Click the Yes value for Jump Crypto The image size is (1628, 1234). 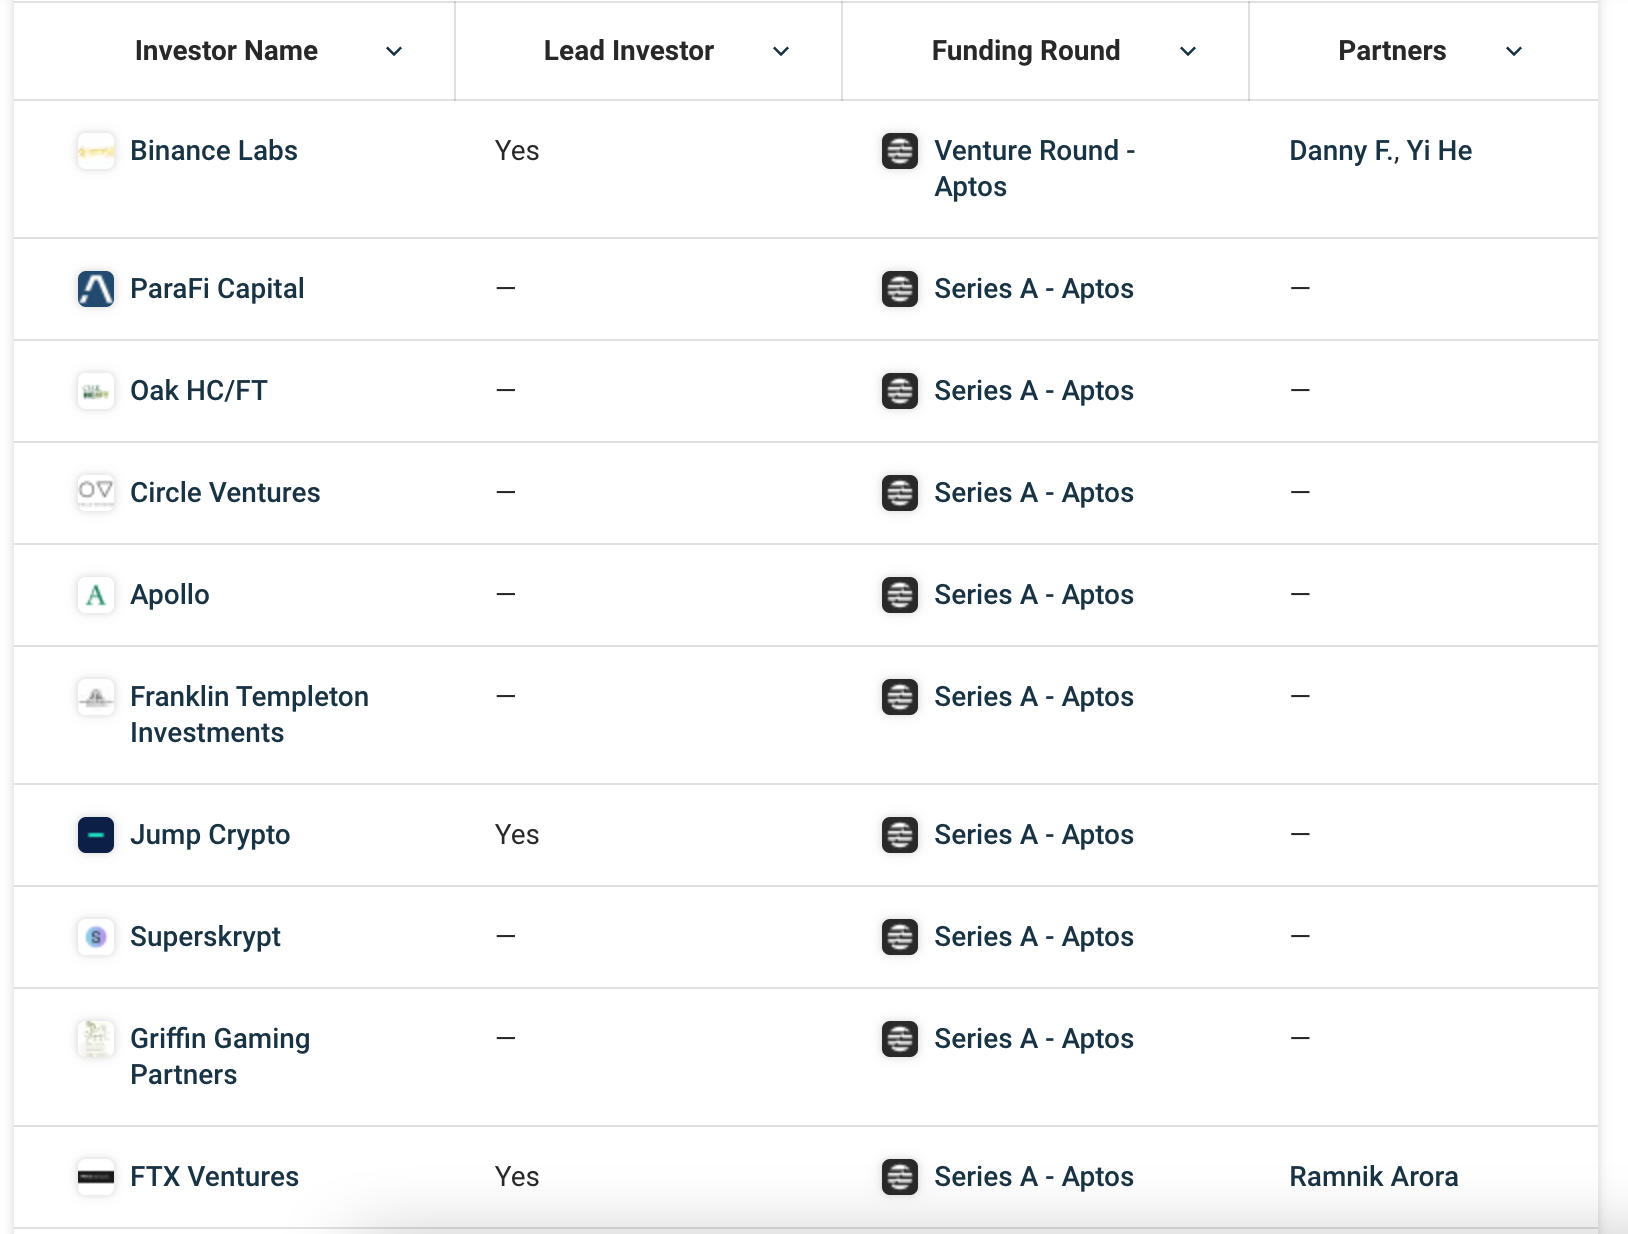click(517, 835)
